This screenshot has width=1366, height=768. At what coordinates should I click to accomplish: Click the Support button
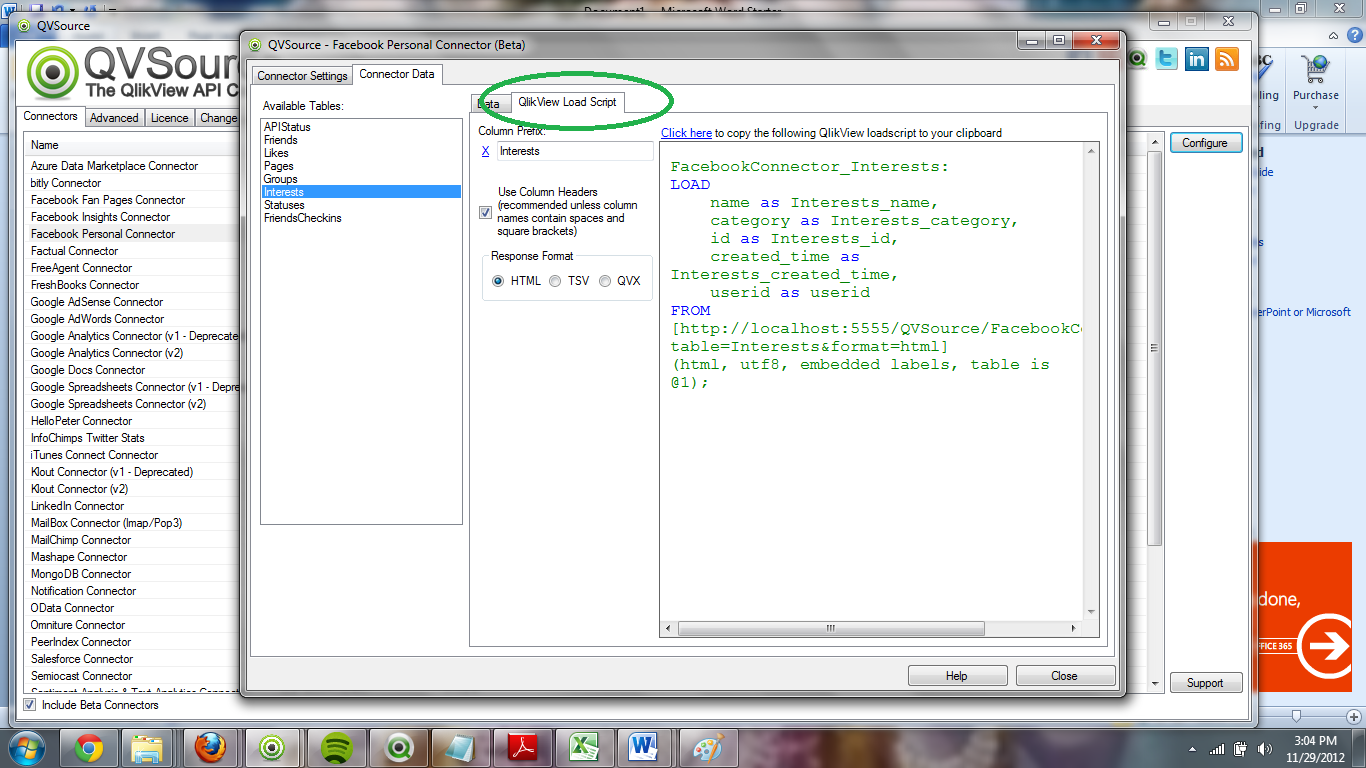[1205, 683]
